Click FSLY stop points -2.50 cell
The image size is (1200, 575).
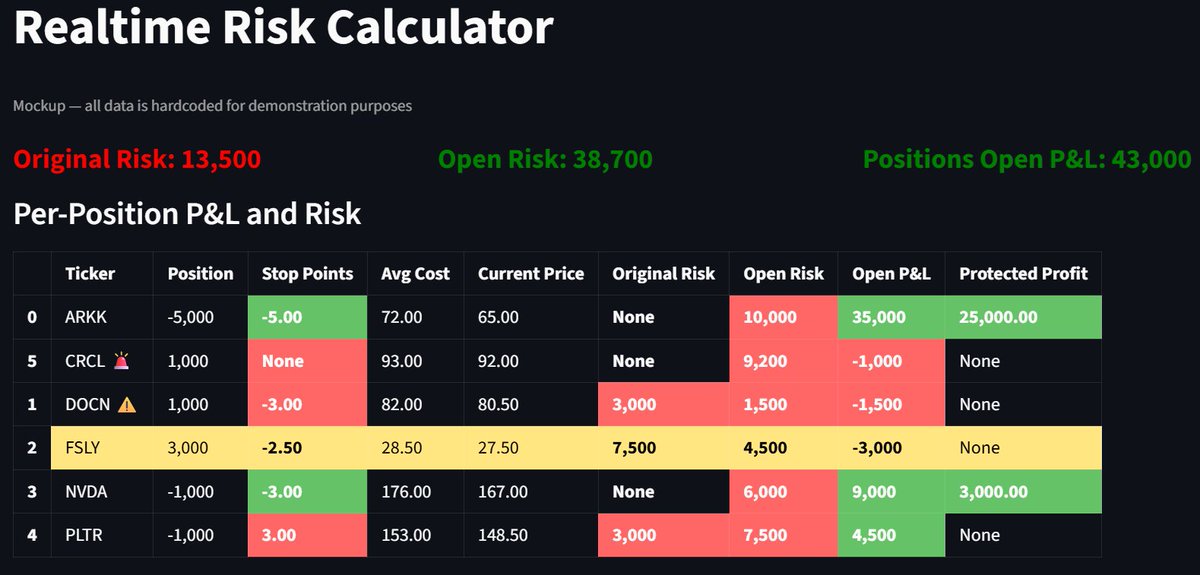click(x=307, y=448)
